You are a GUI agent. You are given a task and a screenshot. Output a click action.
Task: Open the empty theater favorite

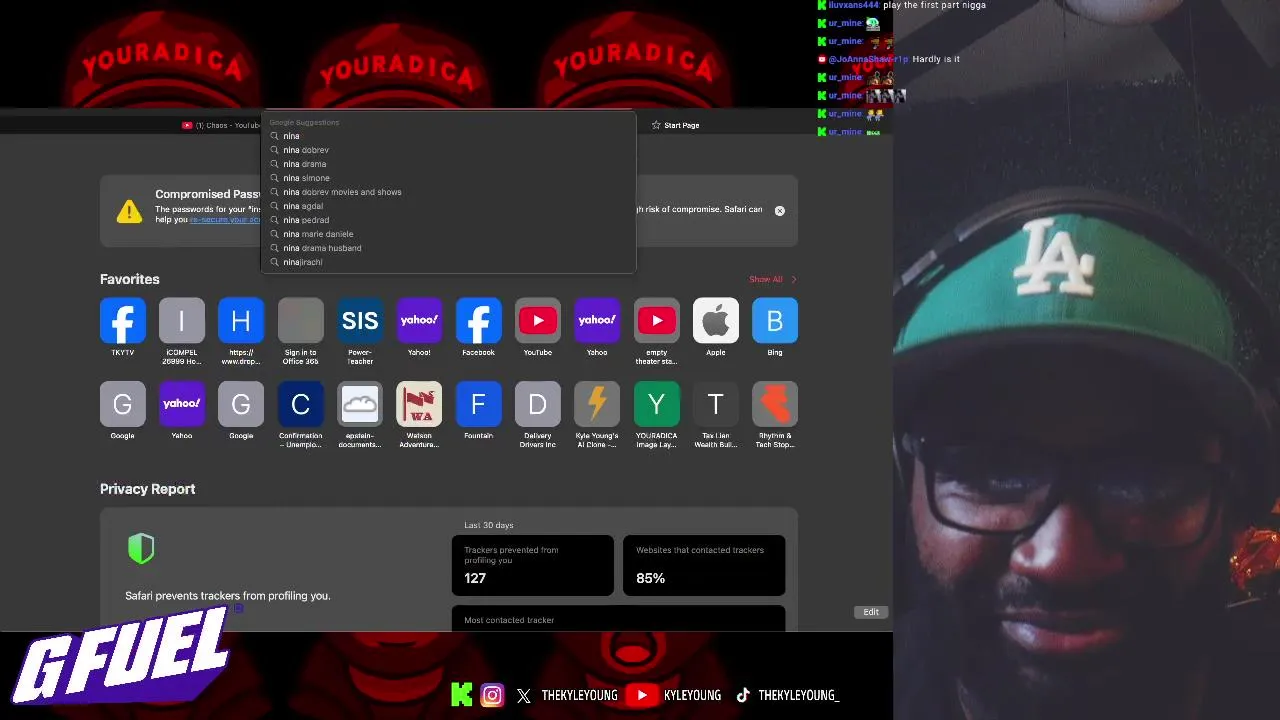[x=656, y=321]
